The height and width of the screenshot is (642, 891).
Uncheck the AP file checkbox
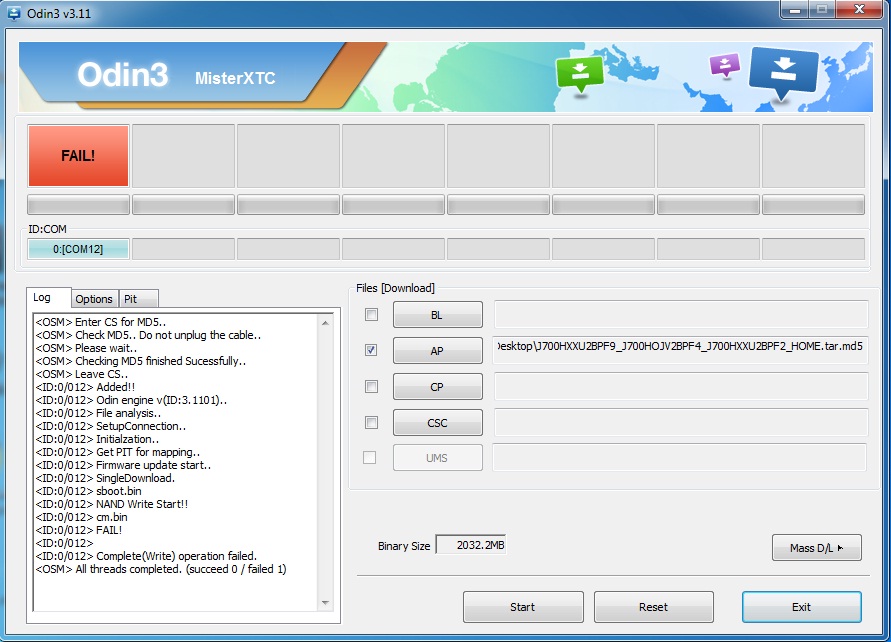click(371, 350)
